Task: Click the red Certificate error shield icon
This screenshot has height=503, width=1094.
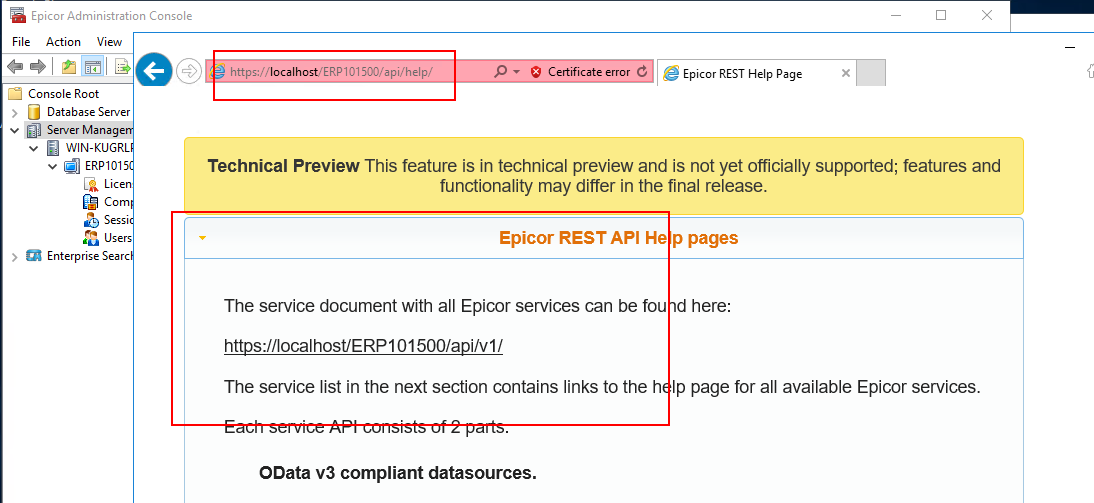Action: pyautogui.click(x=536, y=72)
